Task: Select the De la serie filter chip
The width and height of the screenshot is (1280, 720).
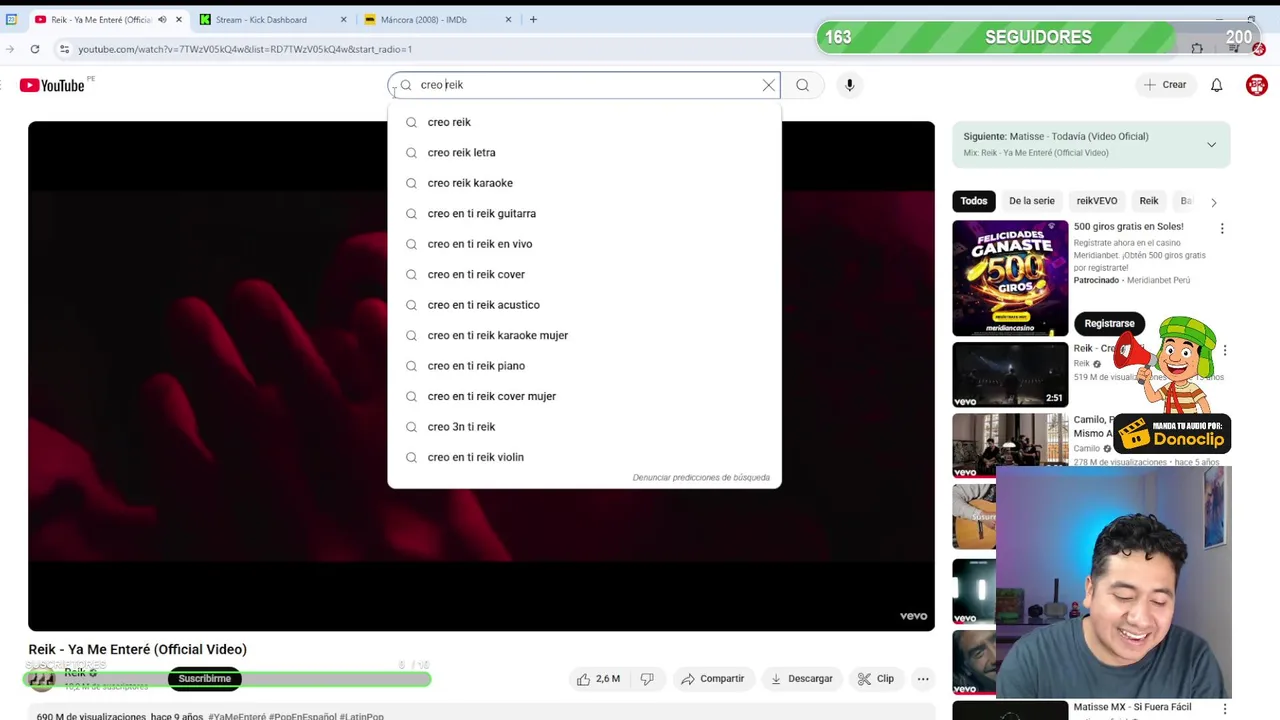Action: (x=1031, y=201)
